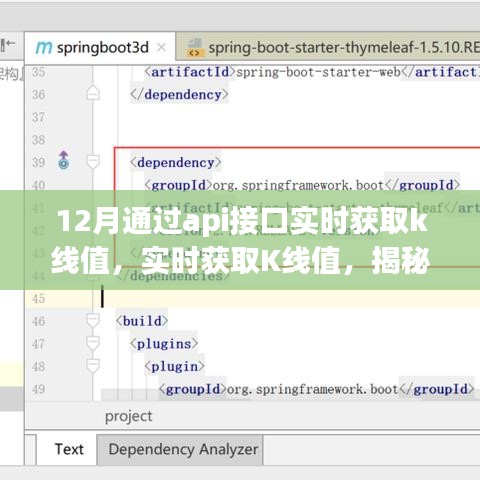The height and width of the screenshot is (480, 480).
Task: Click the green article title banner
Action: 240,240
